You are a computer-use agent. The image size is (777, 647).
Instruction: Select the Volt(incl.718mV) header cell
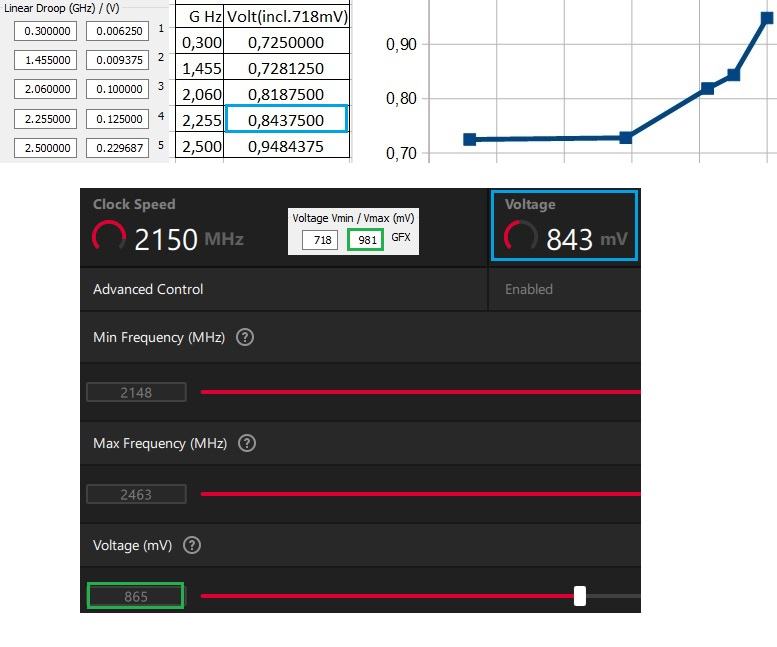coord(286,16)
